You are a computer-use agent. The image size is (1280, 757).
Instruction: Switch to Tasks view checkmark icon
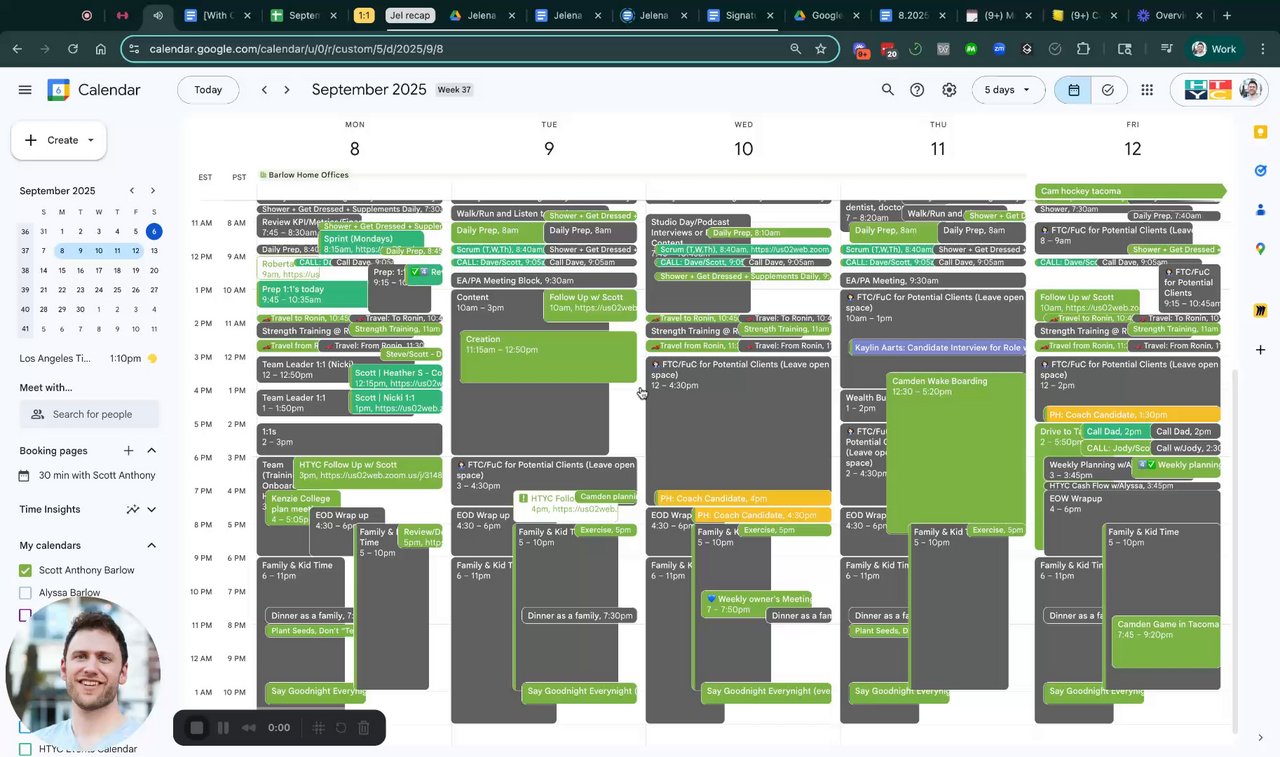point(1108,90)
